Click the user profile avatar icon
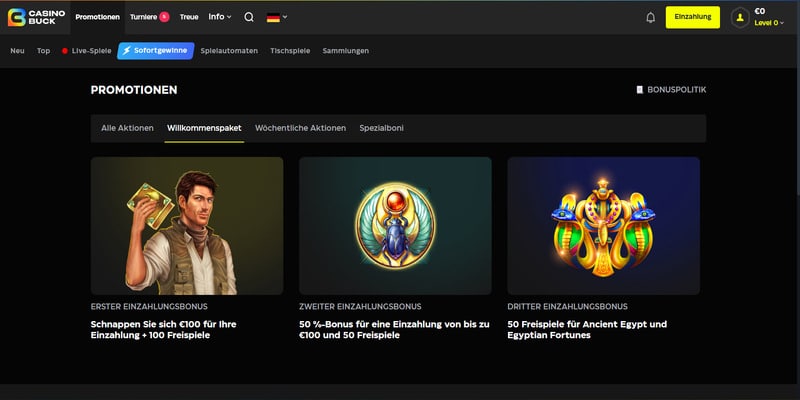 tap(740, 17)
